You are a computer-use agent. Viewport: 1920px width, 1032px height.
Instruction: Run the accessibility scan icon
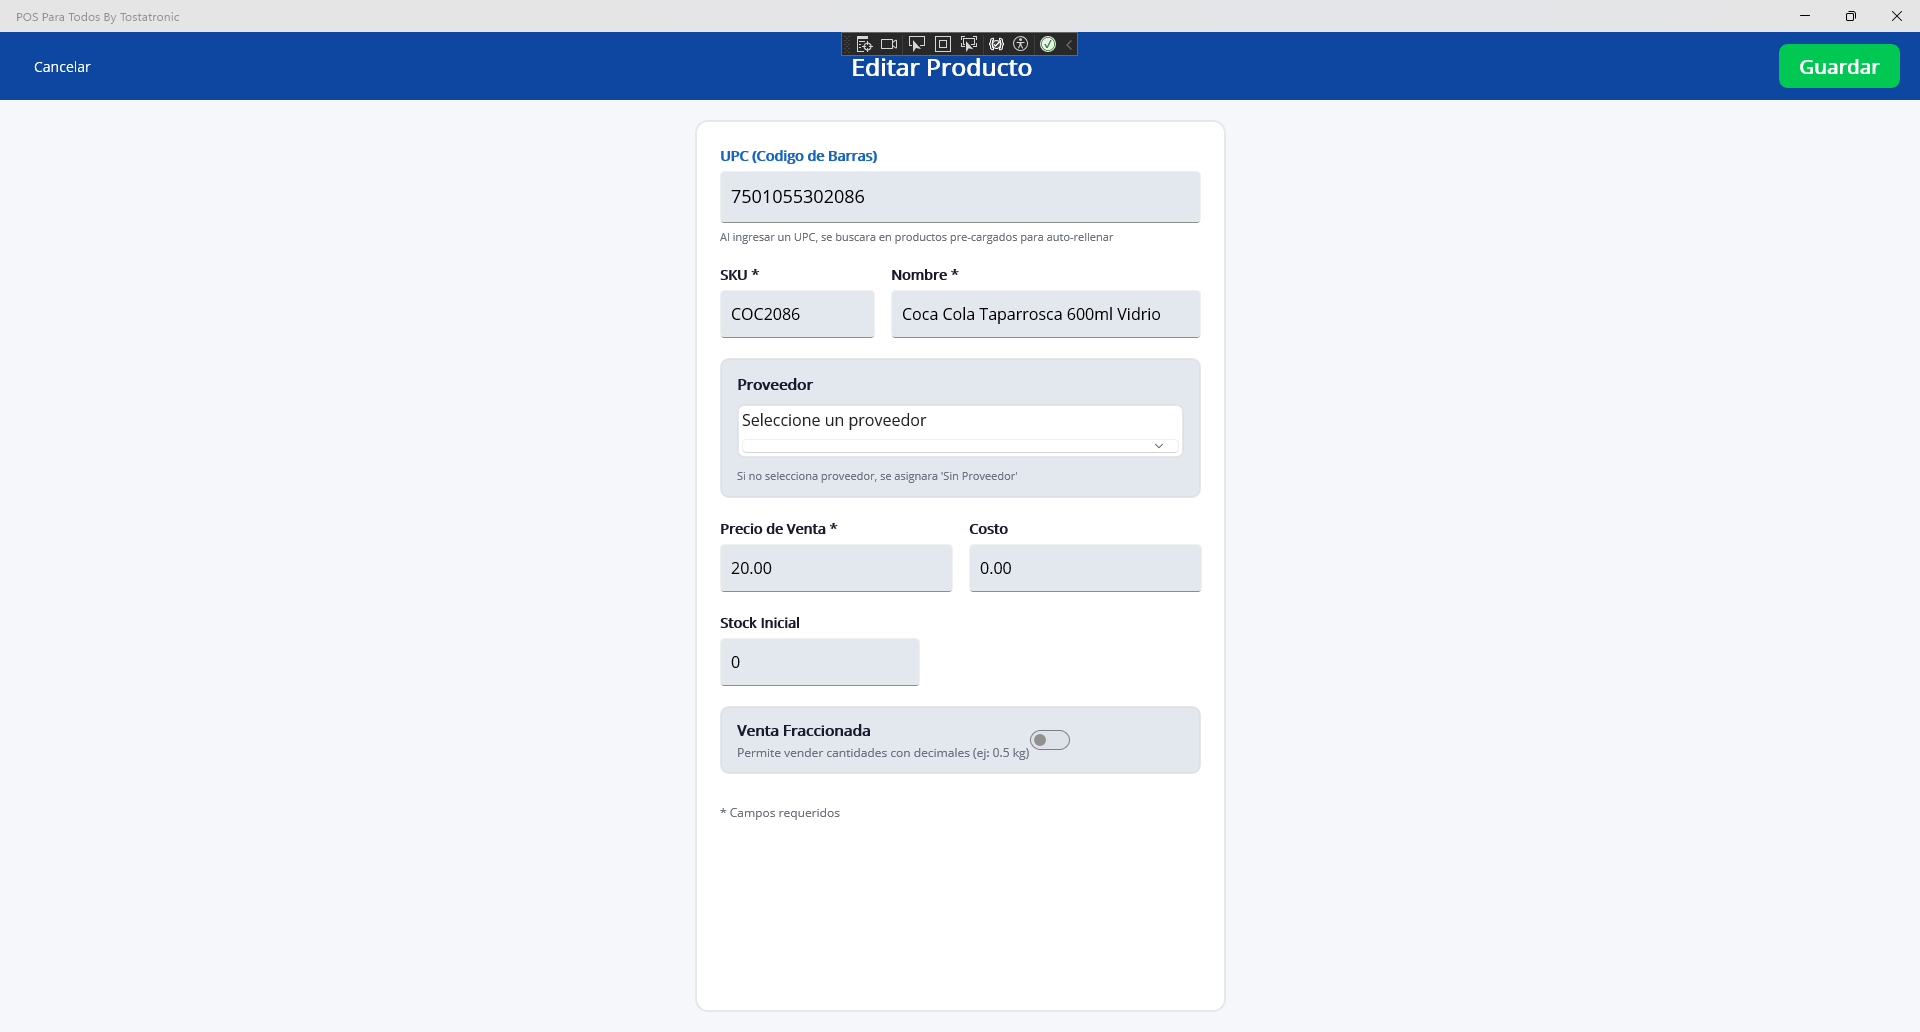pos(1021,44)
